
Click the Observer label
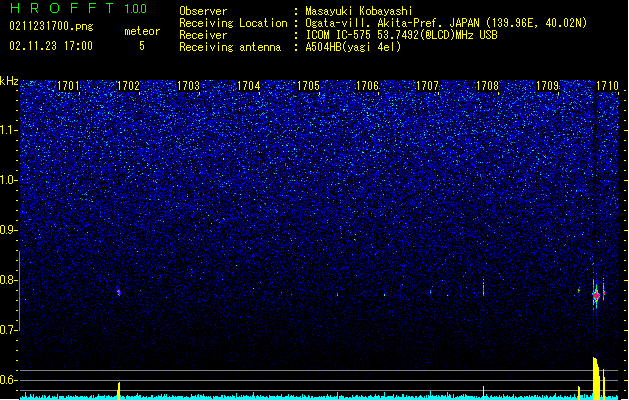click(203, 11)
